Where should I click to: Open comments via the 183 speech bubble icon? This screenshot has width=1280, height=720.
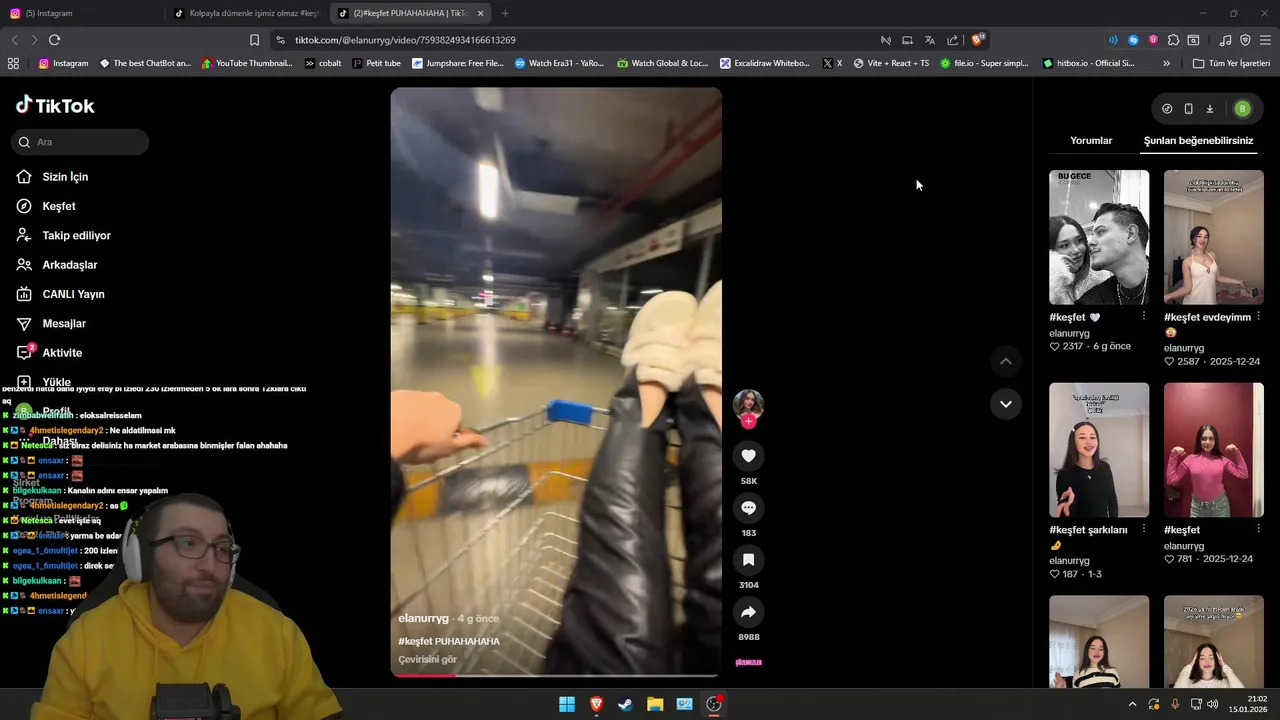[x=748, y=508]
